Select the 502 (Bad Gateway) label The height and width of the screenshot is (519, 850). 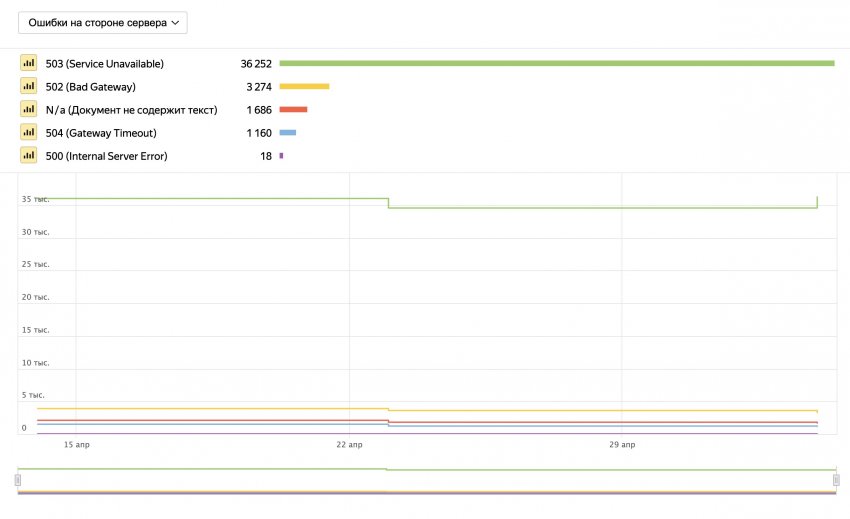point(92,87)
